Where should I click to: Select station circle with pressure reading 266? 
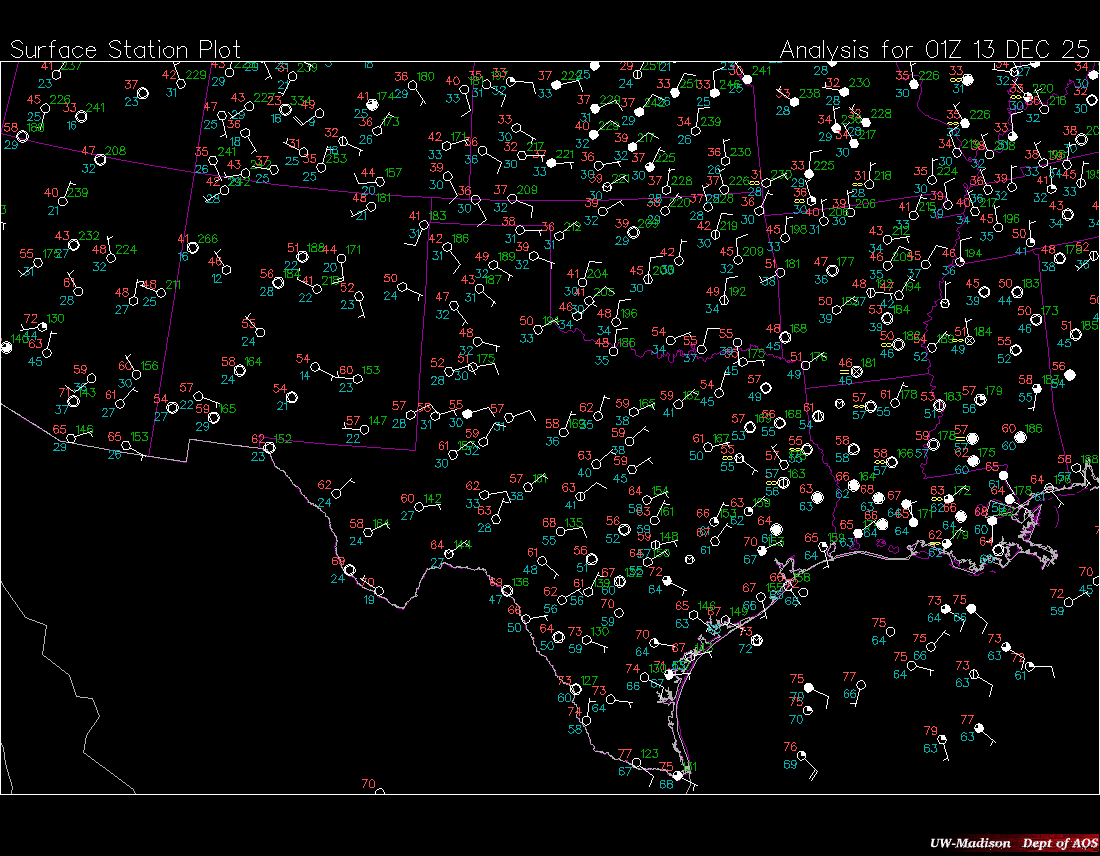tap(193, 247)
